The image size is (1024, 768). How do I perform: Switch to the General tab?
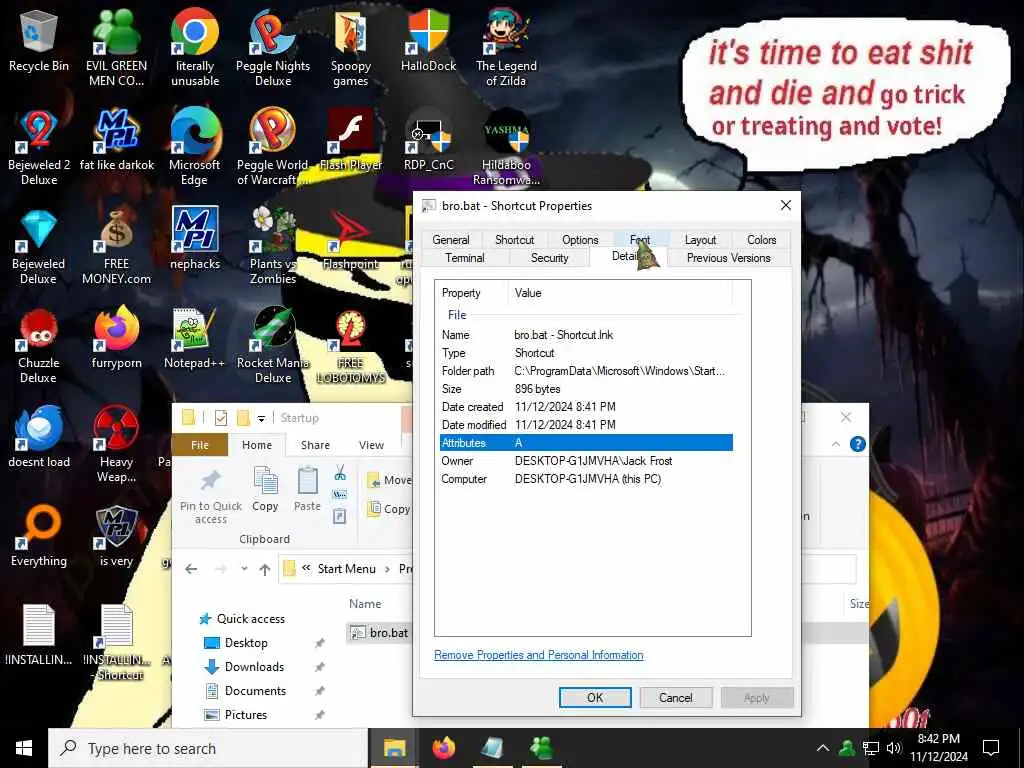(x=451, y=240)
